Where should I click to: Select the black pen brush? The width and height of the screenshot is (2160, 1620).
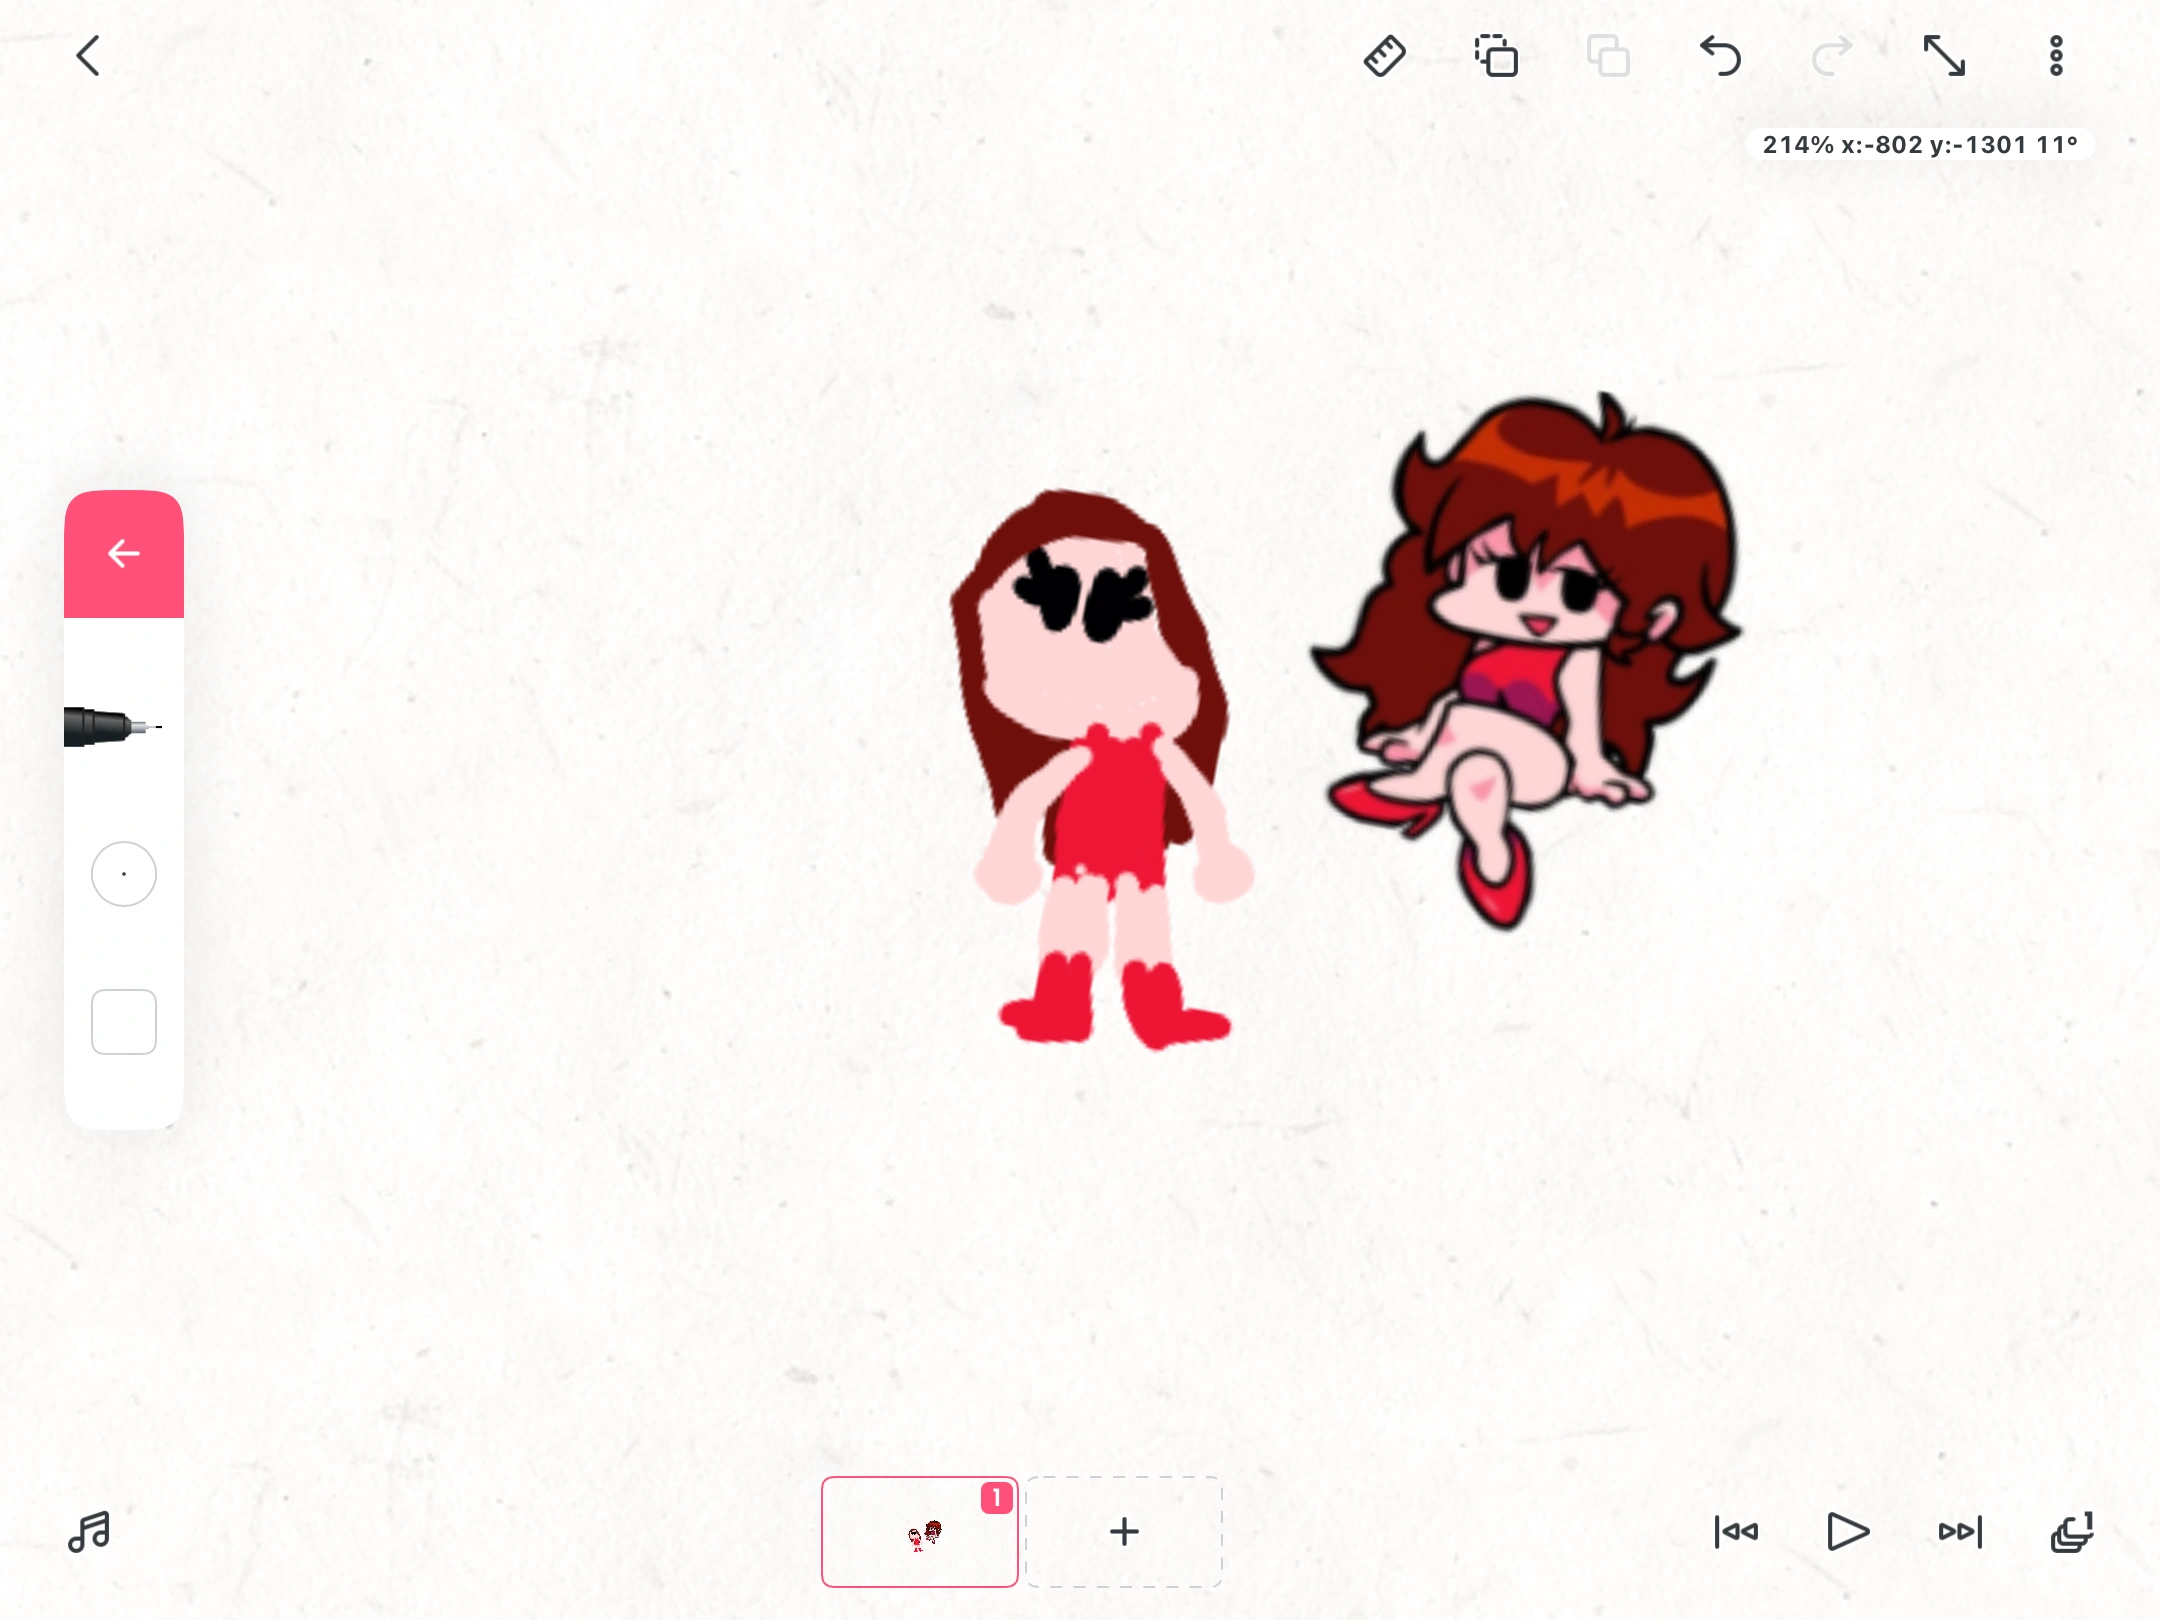[112, 727]
